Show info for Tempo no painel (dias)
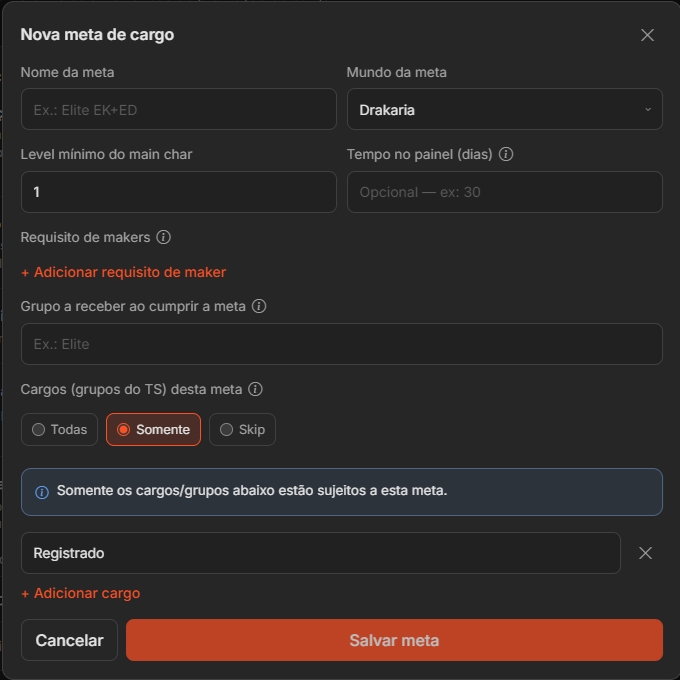 pos(506,154)
